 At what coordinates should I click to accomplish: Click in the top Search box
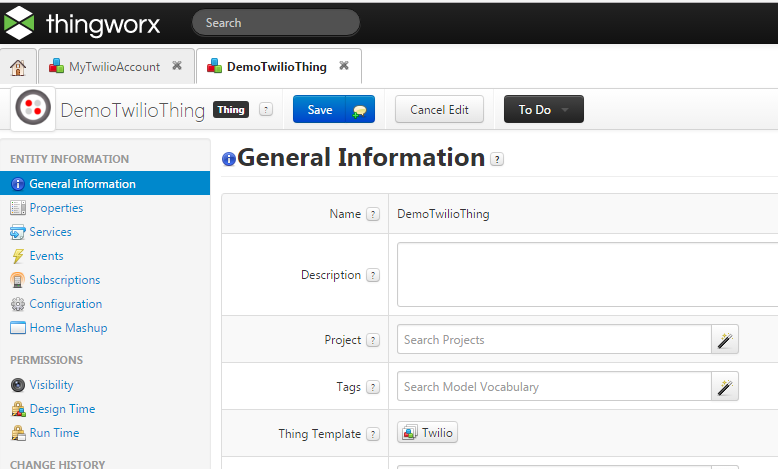pyautogui.click(x=276, y=23)
